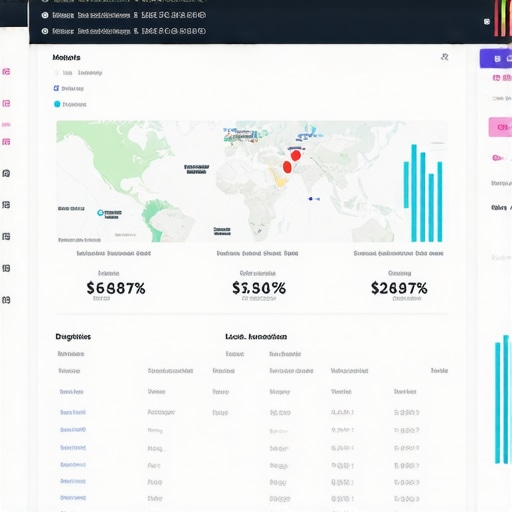Click the bottommost dark icon in the left sidebar
Screen dimensions: 512x512
tap(6, 300)
